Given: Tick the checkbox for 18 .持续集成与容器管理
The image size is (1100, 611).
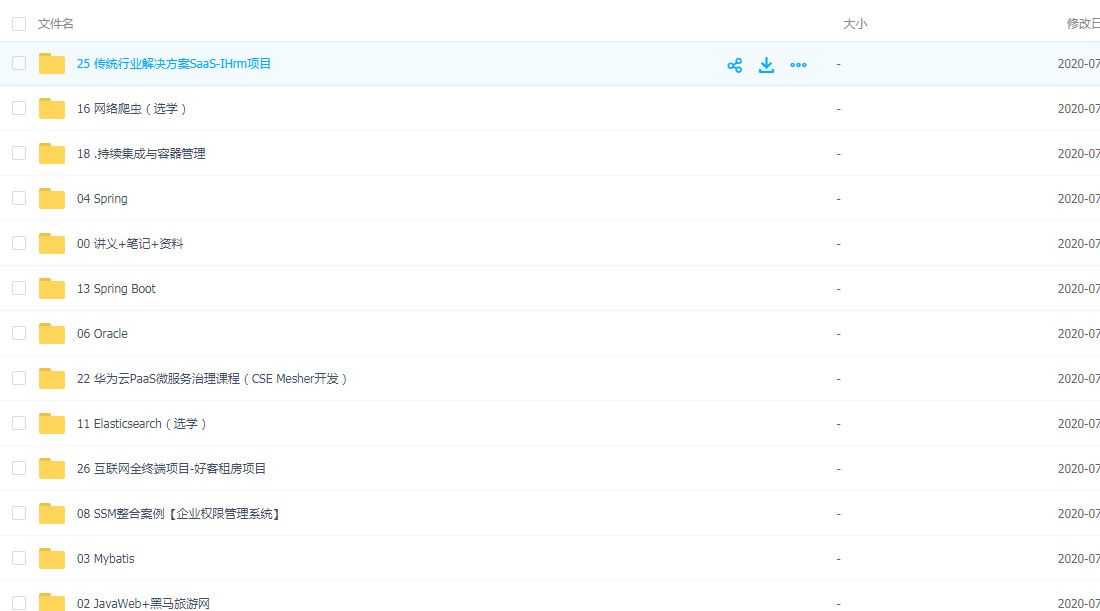Looking at the screenshot, I should [19, 153].
